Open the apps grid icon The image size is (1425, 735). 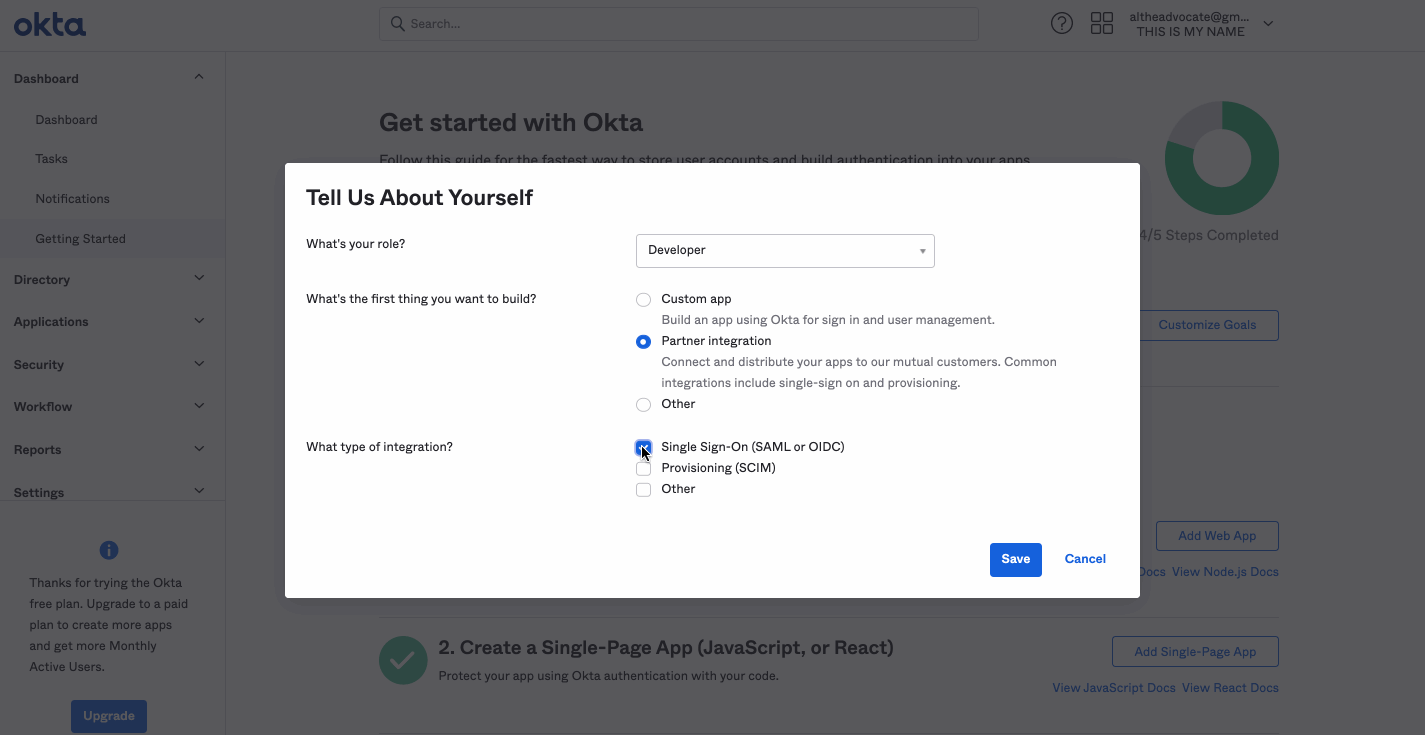point(1102,24)
